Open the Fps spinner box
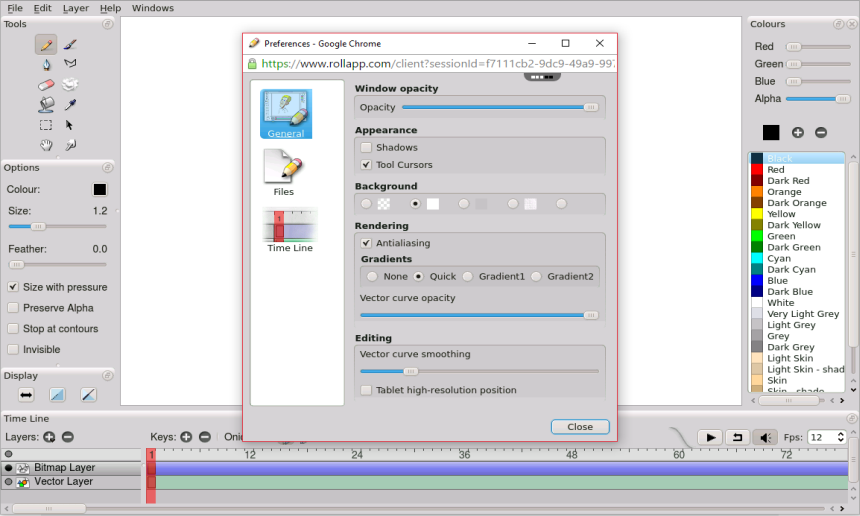 point(826,437)
